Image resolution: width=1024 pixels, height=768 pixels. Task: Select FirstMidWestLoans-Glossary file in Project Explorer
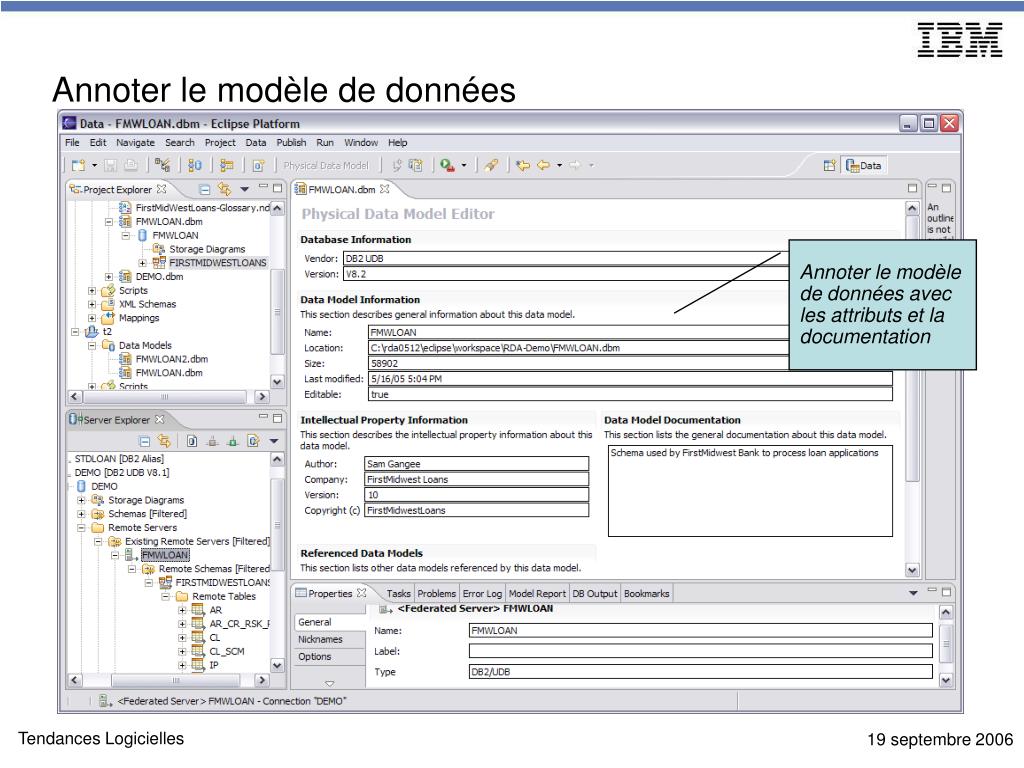tap(202, 208)
